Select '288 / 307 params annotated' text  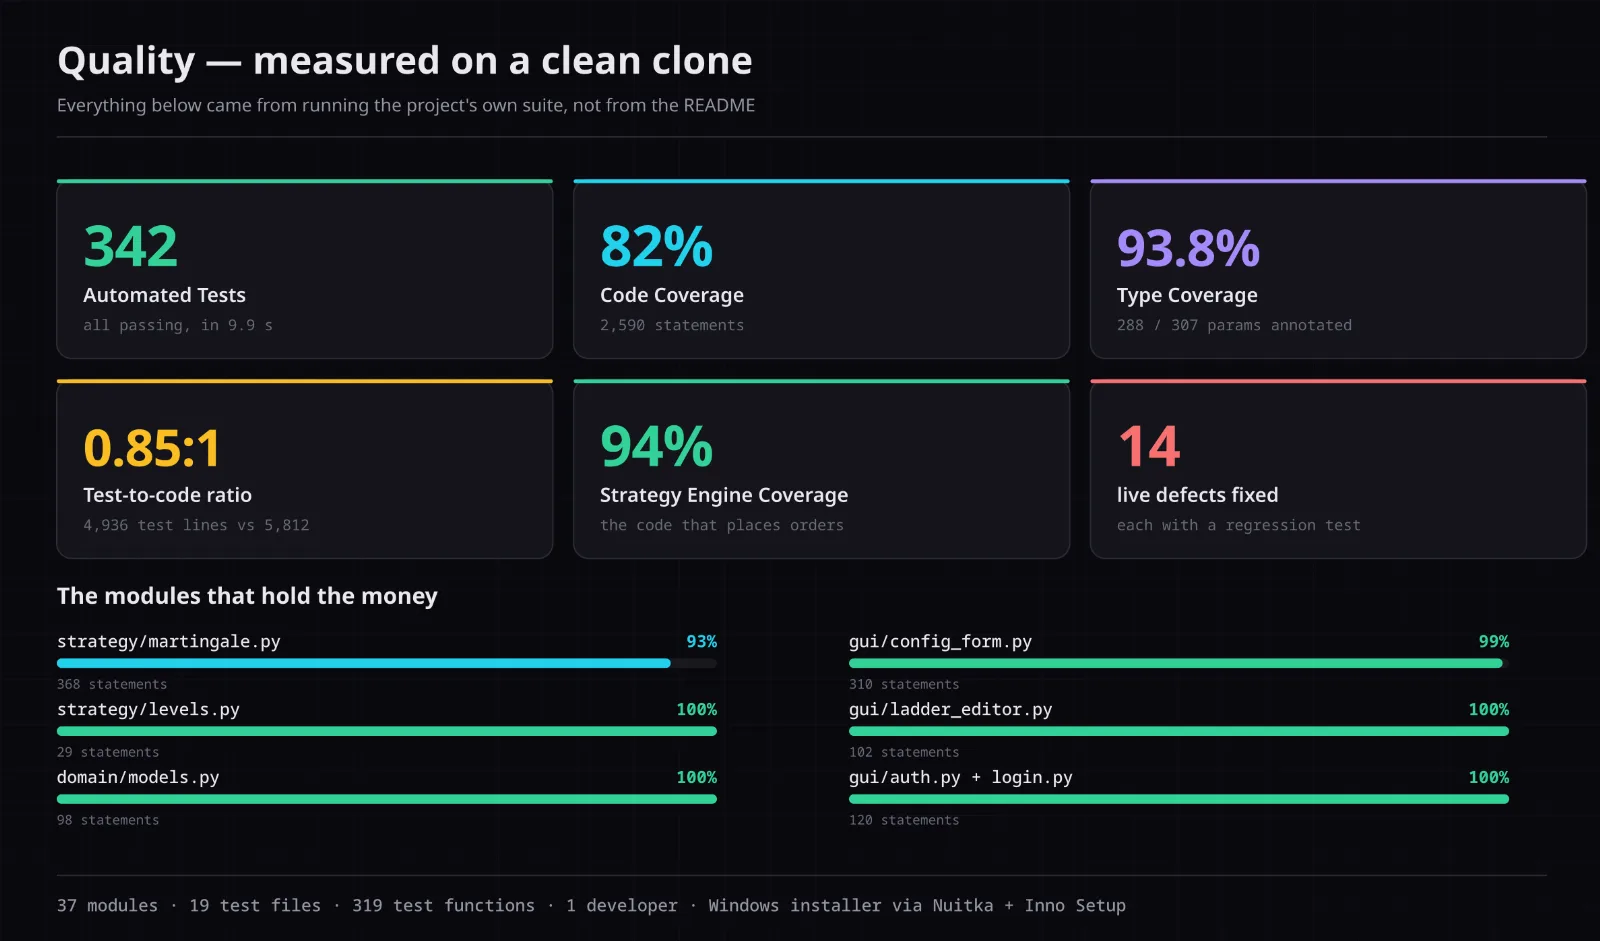point(1234,325)
